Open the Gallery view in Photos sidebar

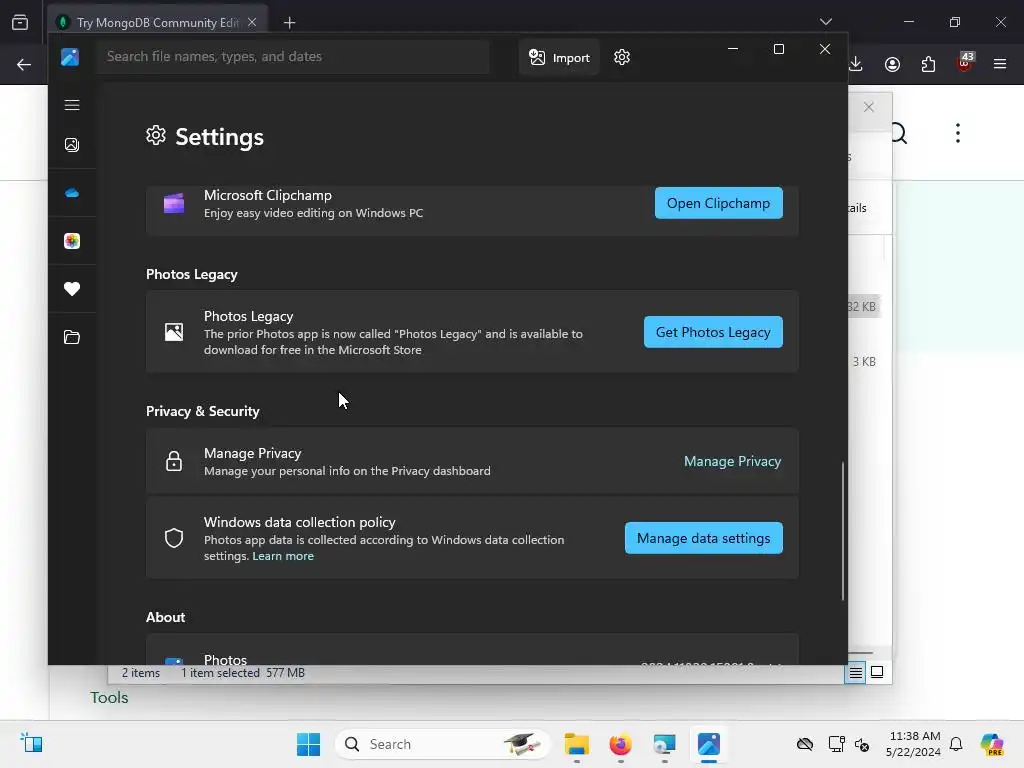pyautogui.click(x=72, y=145)
